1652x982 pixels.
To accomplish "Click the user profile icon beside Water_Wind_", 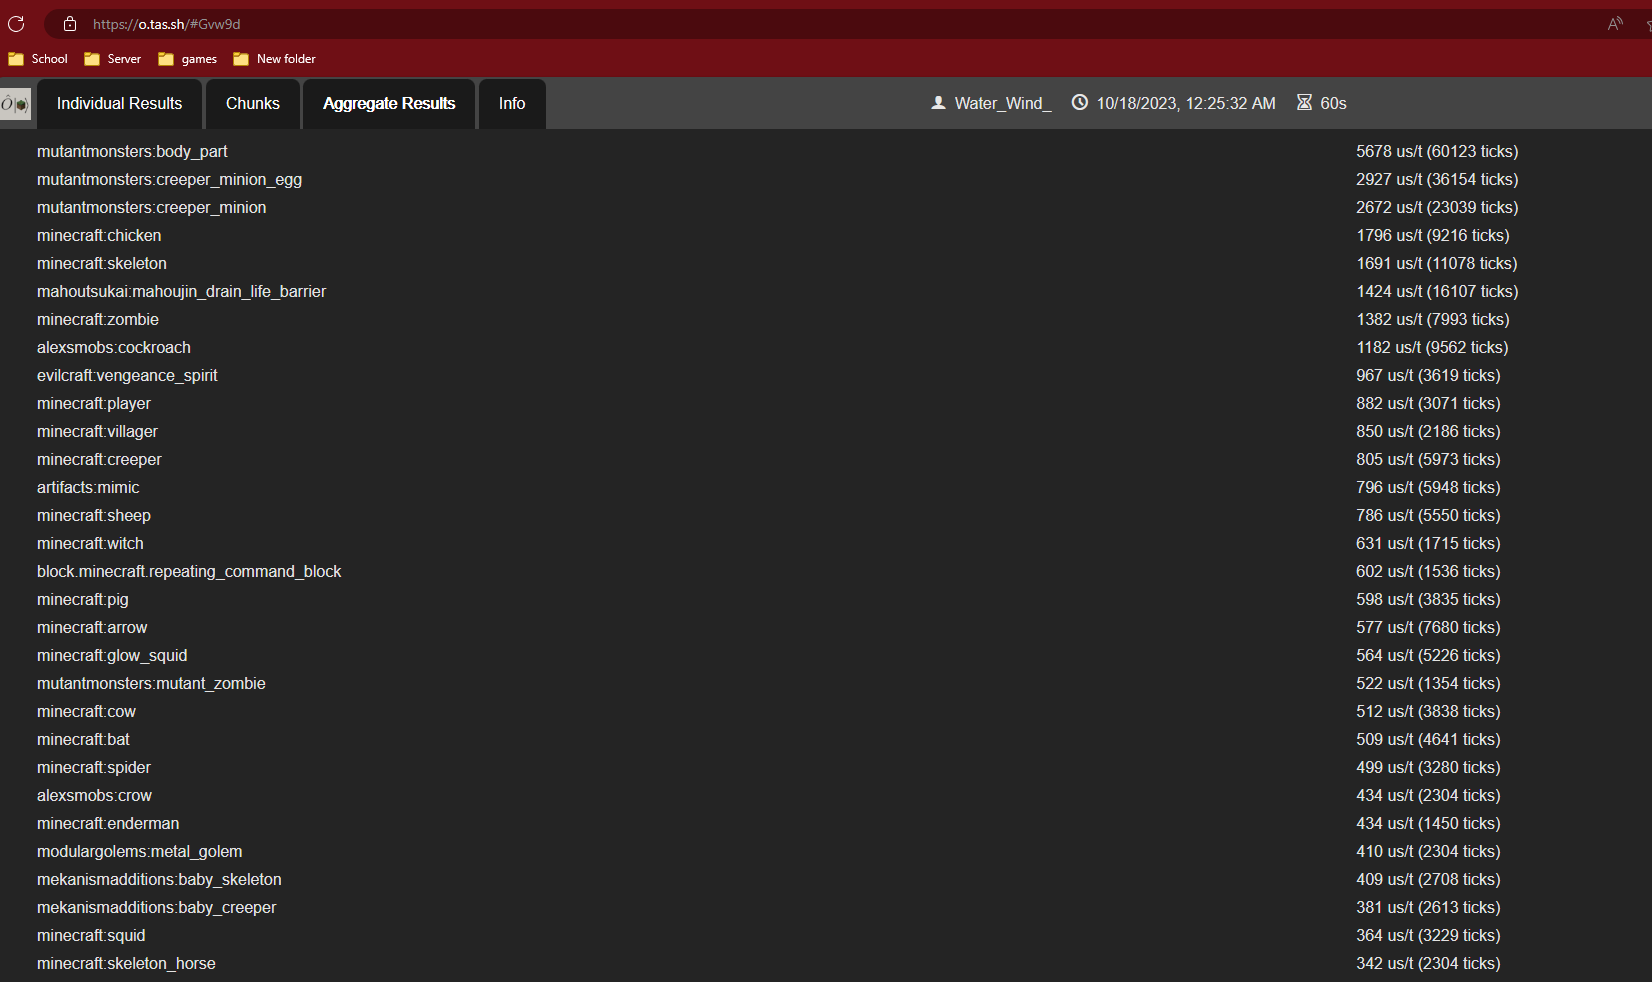I will (x=938, y=102).
